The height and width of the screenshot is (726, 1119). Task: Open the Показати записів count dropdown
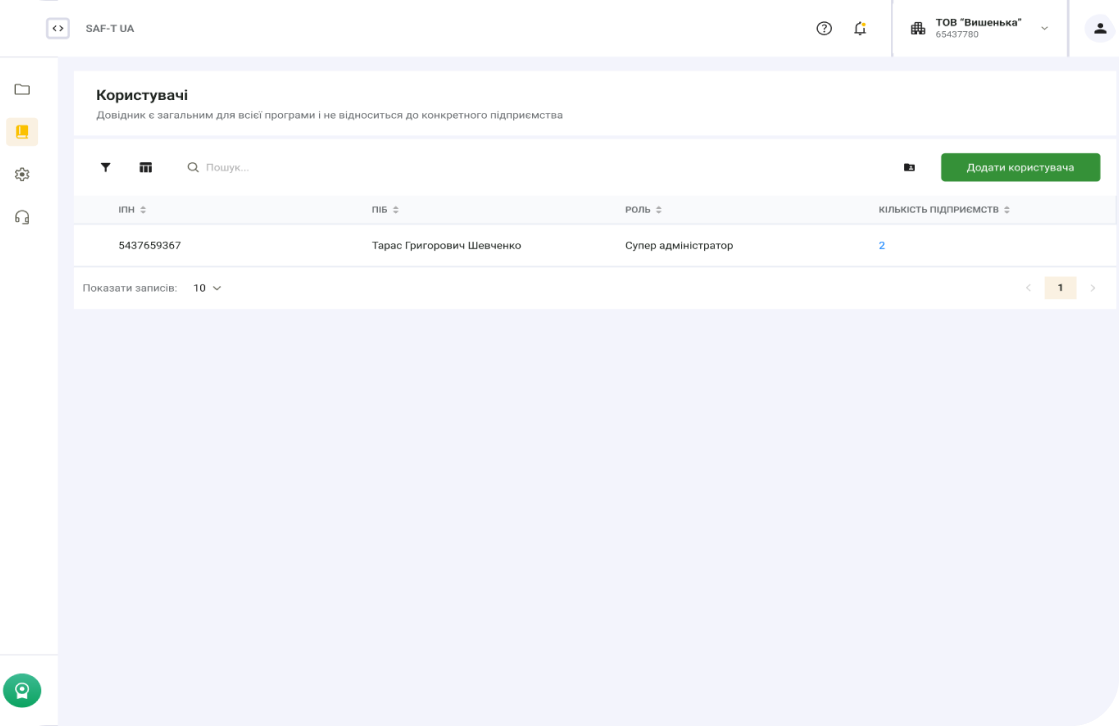tap(207, 288)
